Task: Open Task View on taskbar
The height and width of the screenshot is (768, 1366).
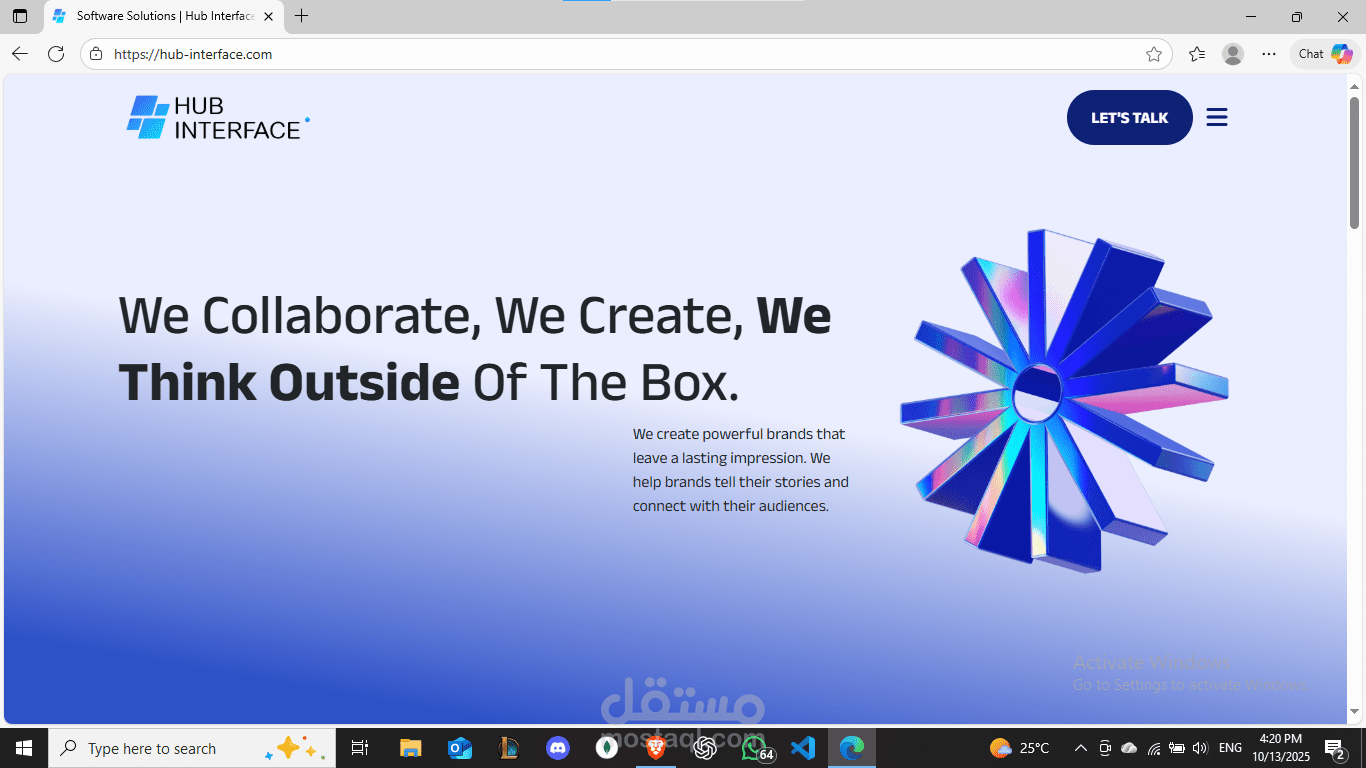Action: [360, 748]
